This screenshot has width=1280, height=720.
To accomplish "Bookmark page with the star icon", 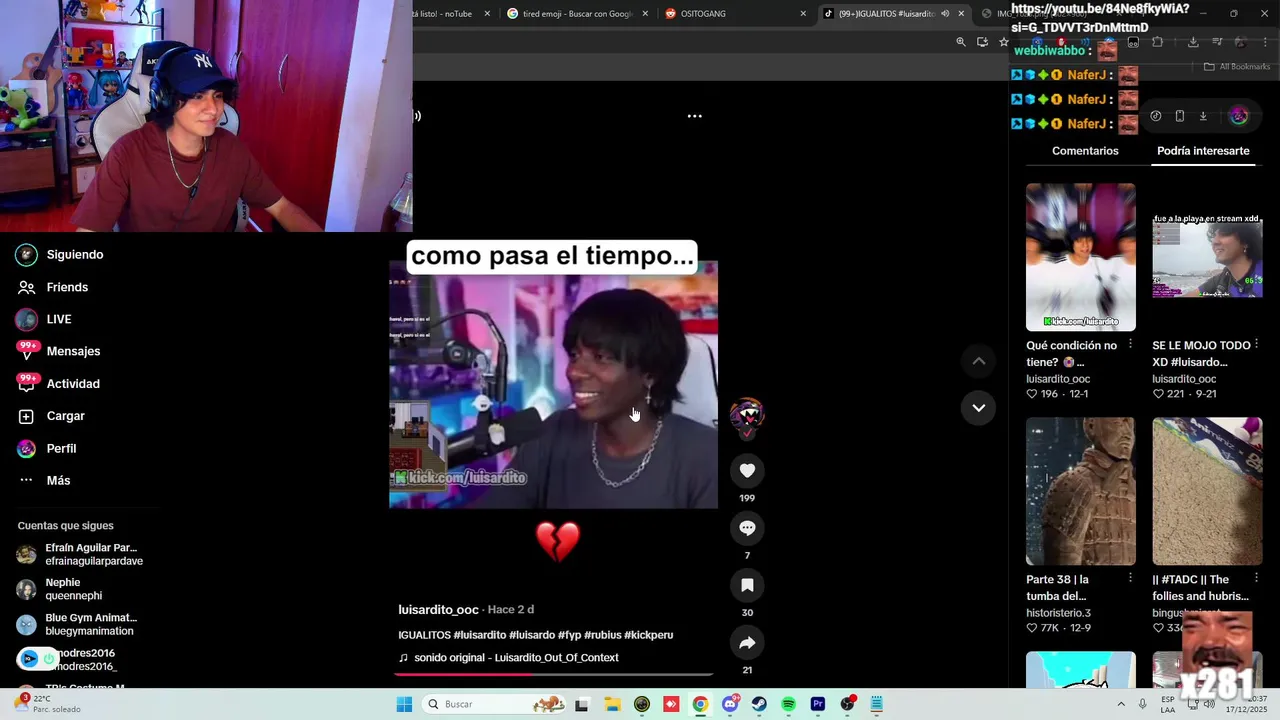I will pyautogui.click(x=1003, y=42).
